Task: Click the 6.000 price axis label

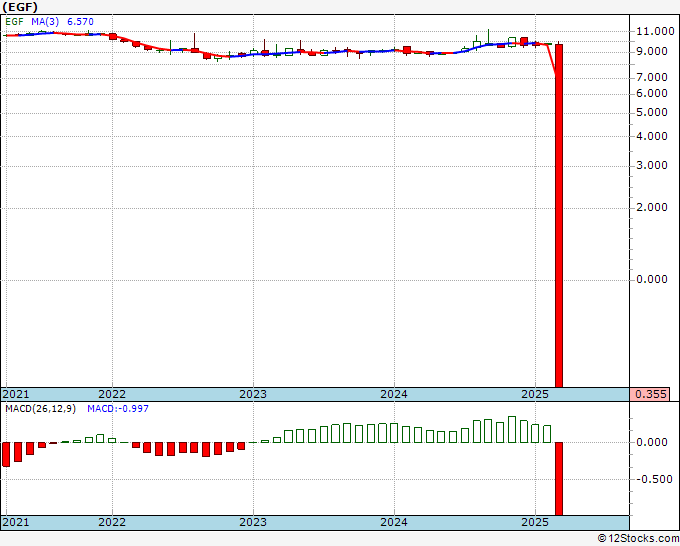Action: (651, 93)
